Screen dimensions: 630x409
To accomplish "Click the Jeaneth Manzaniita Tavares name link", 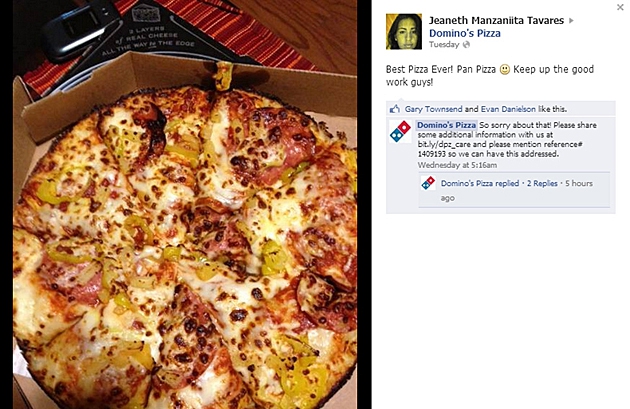I will (x=496, y=20).
